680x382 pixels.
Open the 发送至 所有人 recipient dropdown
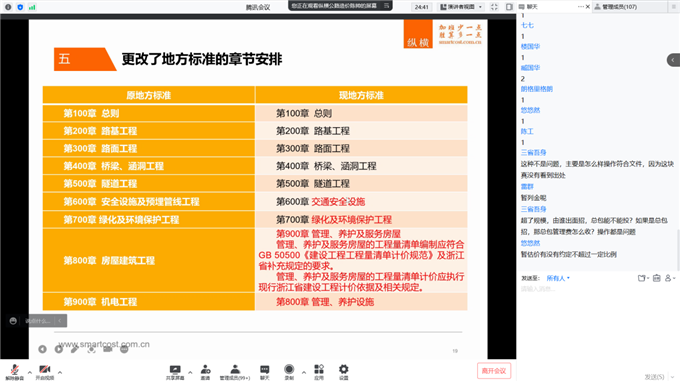click(558, 278)
